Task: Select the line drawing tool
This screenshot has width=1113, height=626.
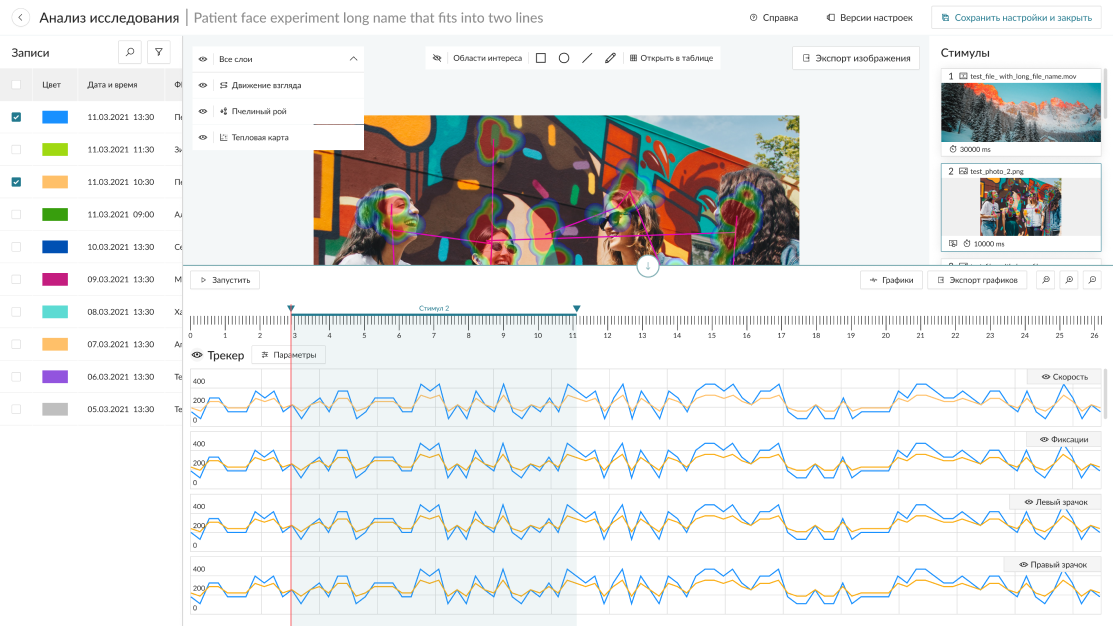Action: 587,58
